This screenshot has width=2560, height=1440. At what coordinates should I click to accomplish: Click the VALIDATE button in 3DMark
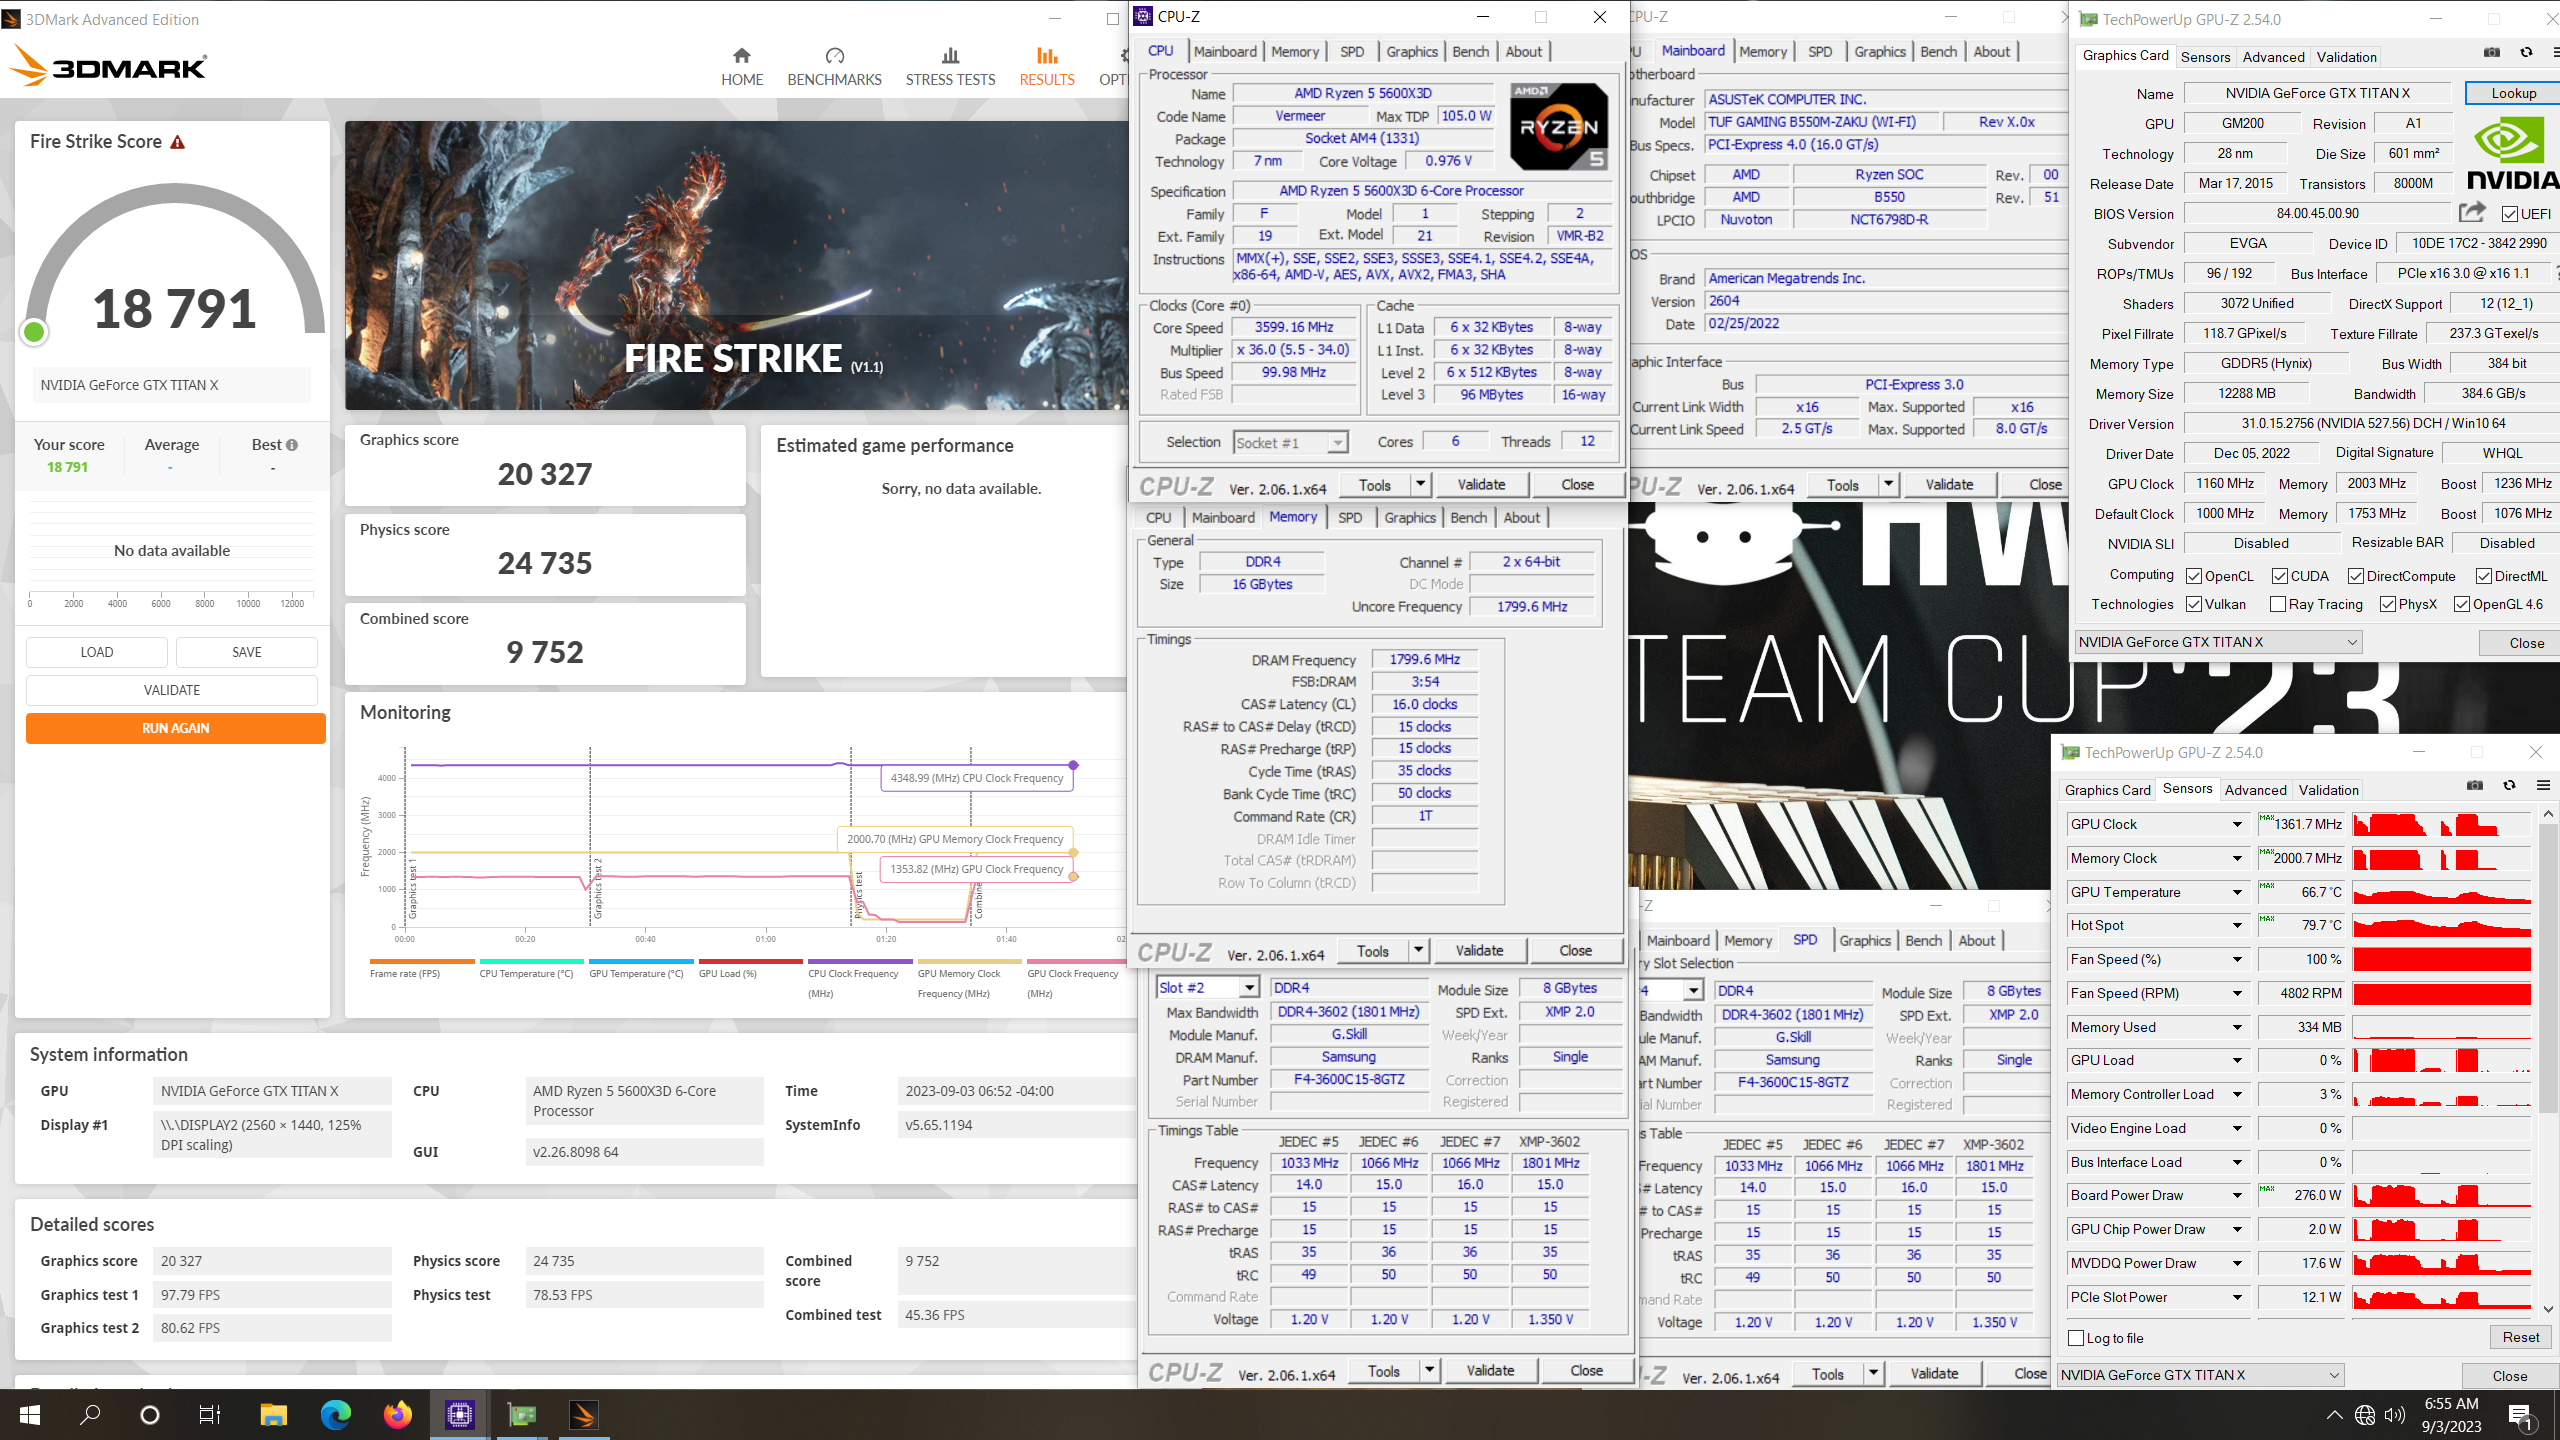[172, 690]
